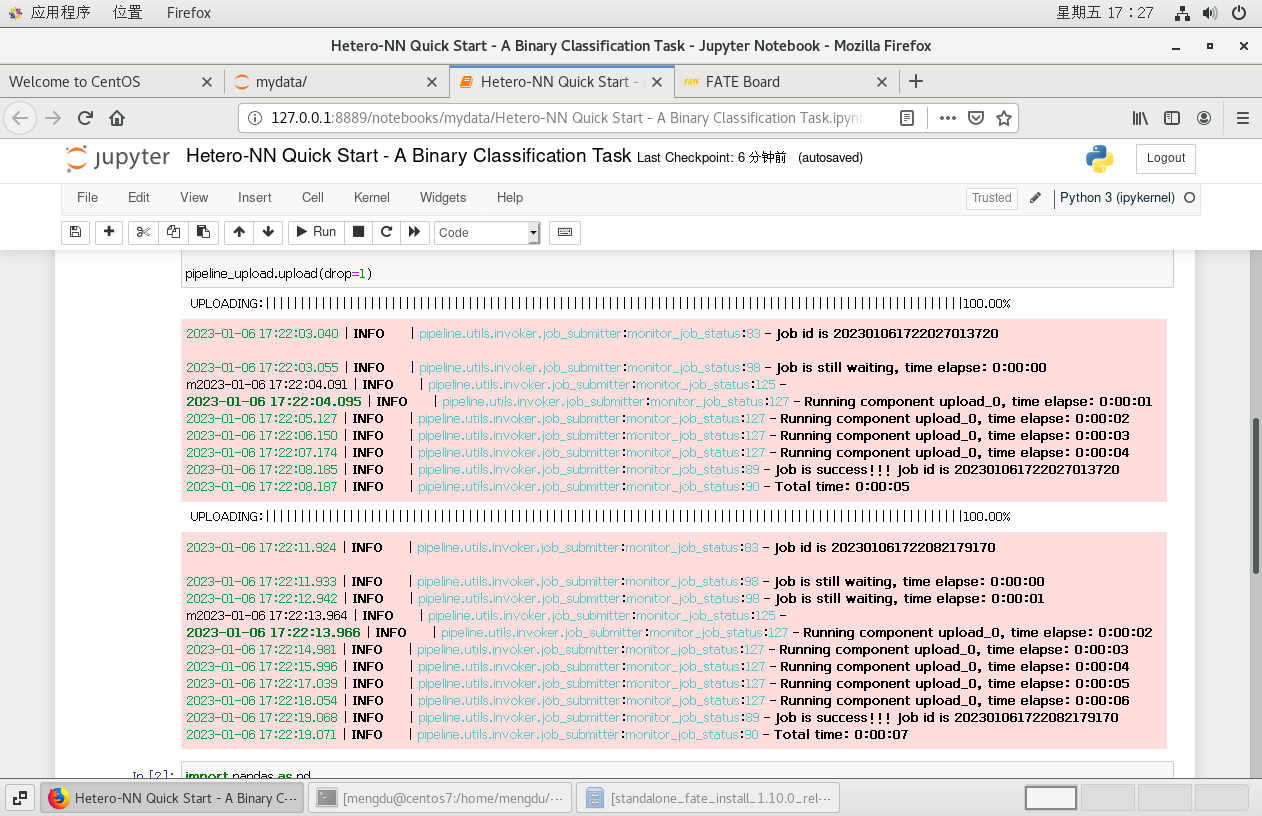Open the Kernel menu
This screenshot has width=1262, height=816.
pos(372,197)
